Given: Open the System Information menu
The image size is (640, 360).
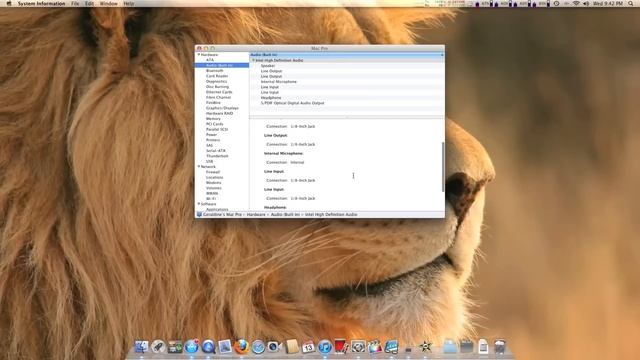Looking at the screenshot, I should coord(41,3).
